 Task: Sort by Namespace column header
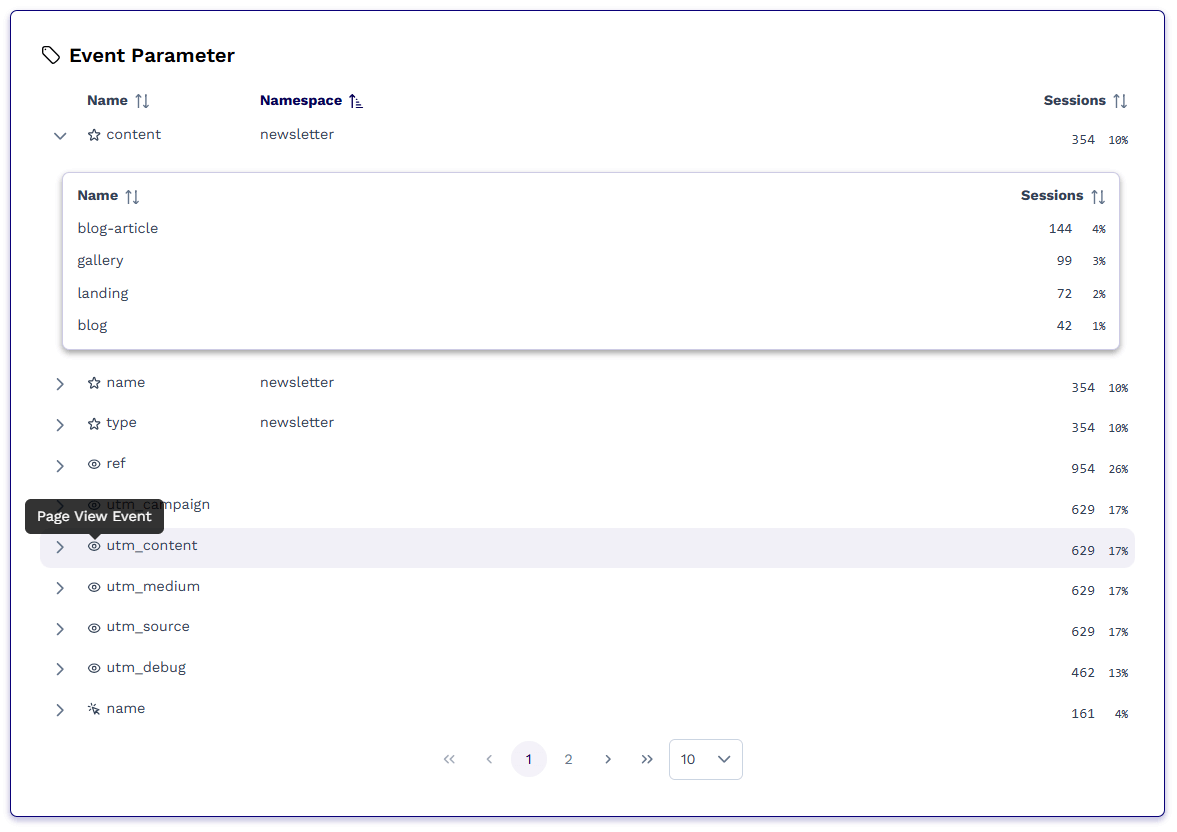pos(311,101)
